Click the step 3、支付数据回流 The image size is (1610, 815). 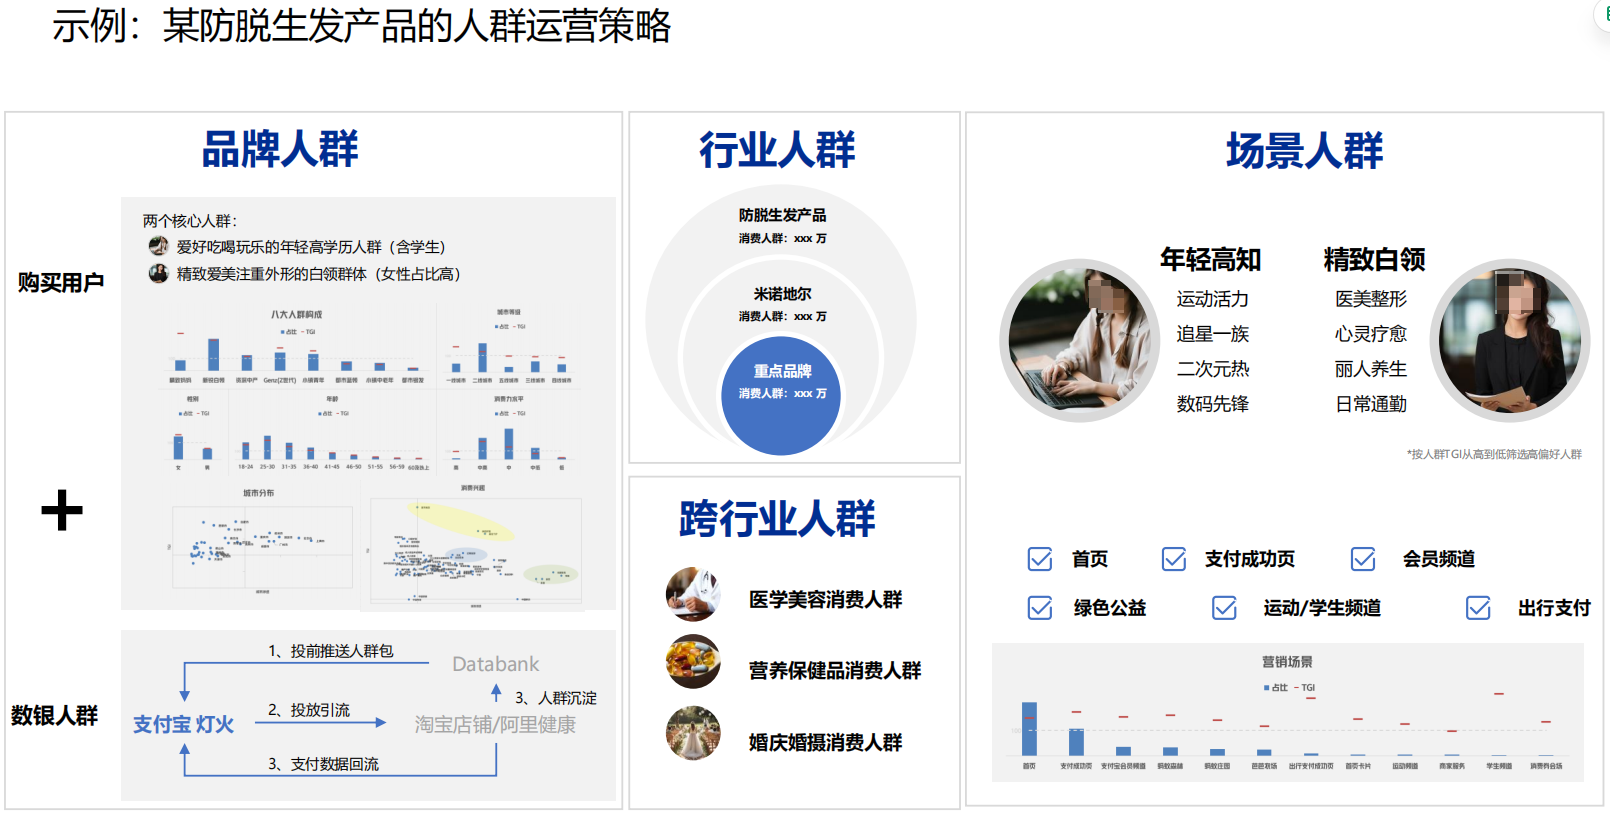click(323, 764)
